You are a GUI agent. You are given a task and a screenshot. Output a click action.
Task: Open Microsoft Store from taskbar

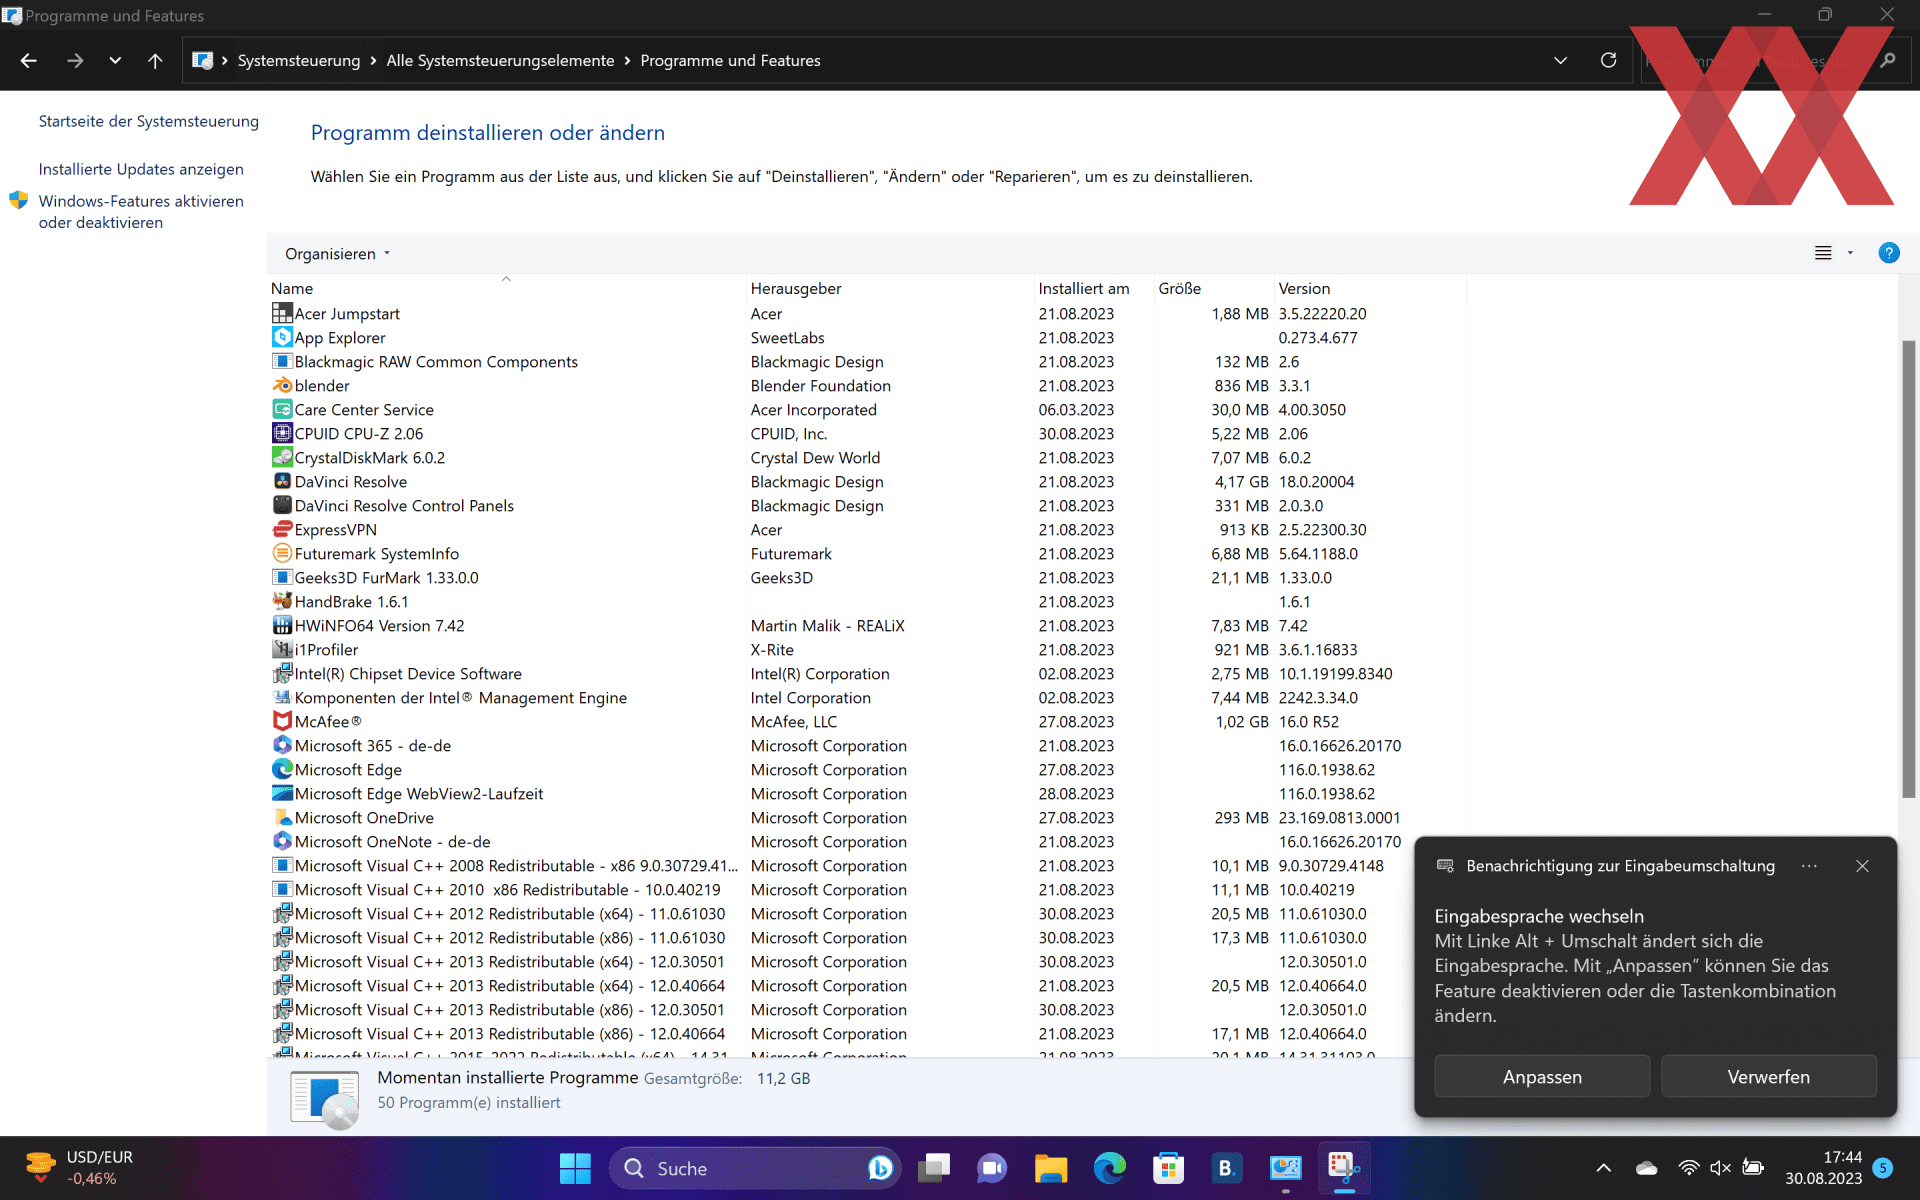click(1168, 1168)
